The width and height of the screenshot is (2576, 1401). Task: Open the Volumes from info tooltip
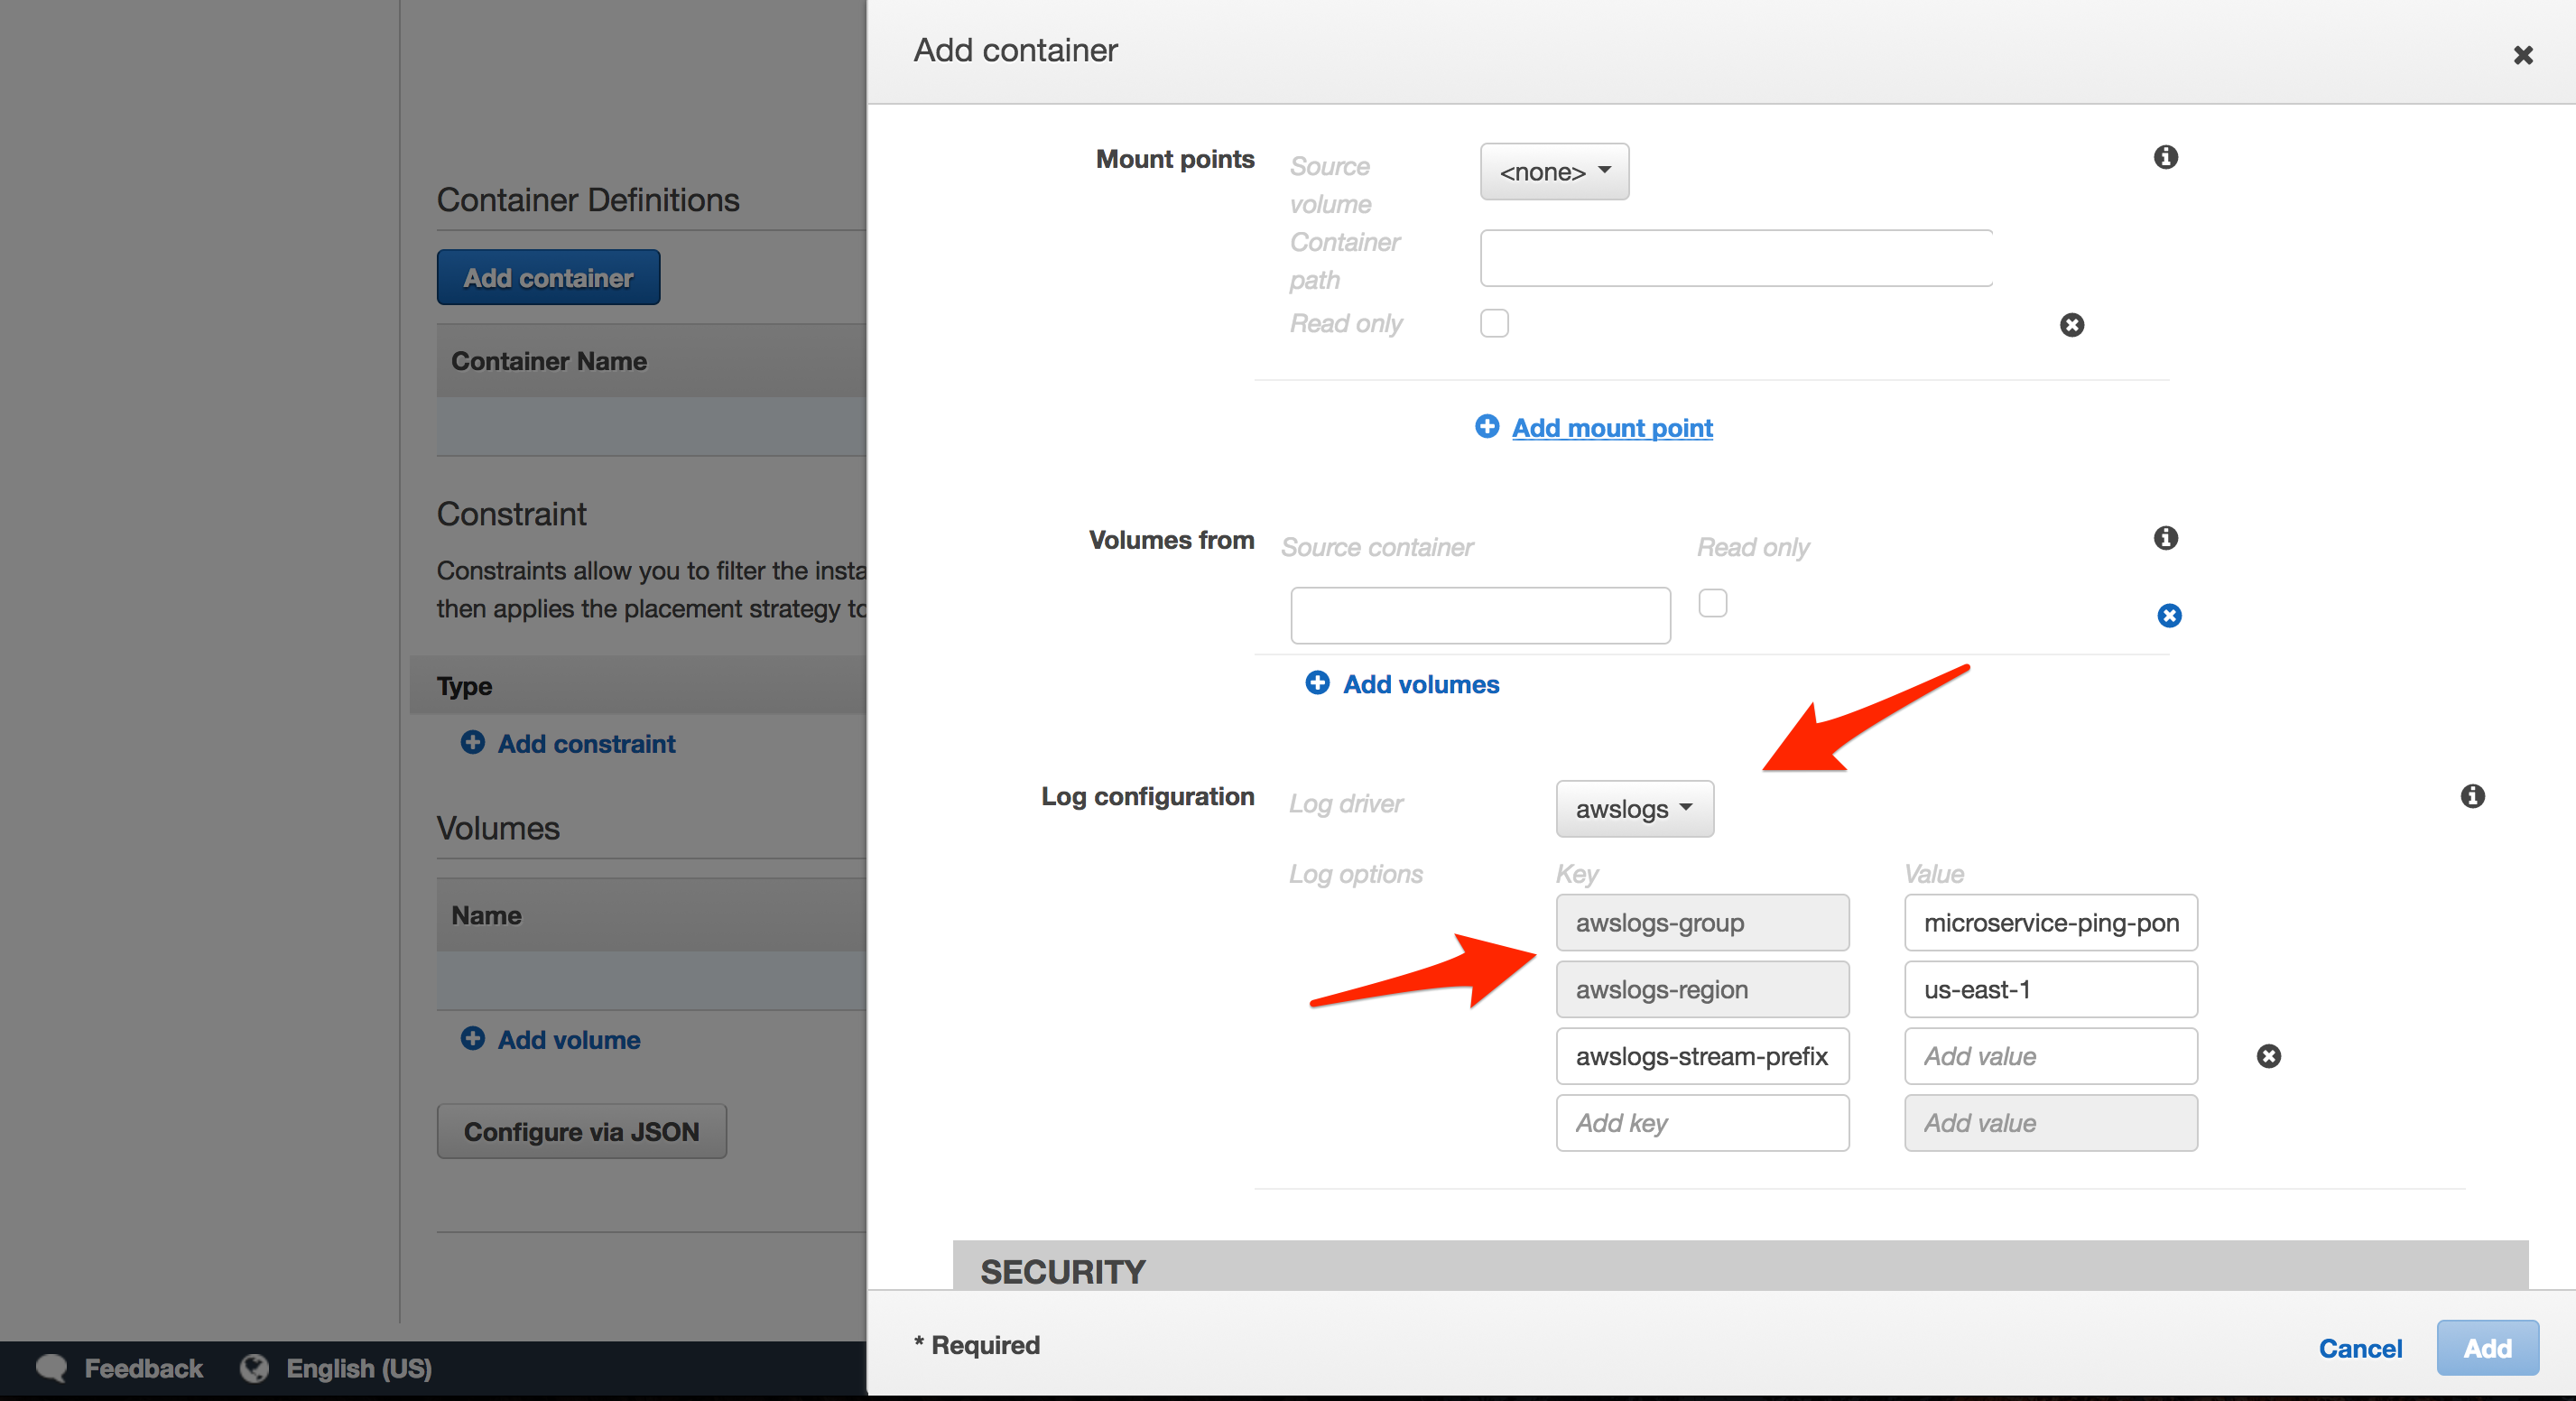click(x=2166, y=538)
